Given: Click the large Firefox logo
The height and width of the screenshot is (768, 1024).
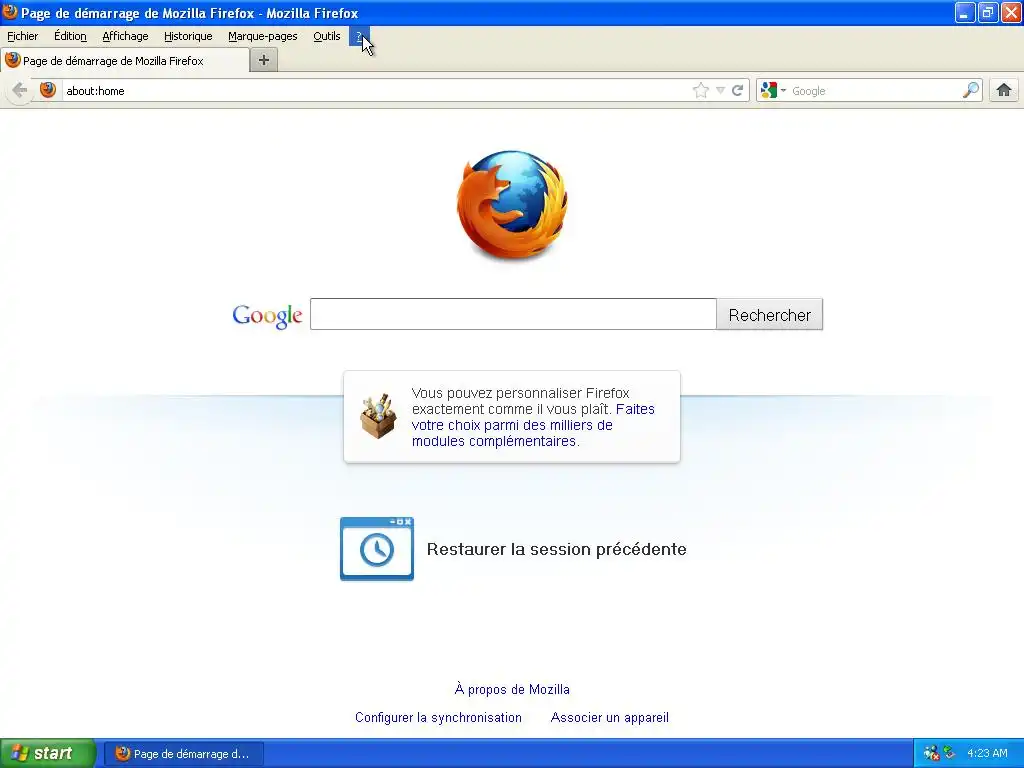Looking at the screenshot, I should pyautogui.click(x=512, y=204).
